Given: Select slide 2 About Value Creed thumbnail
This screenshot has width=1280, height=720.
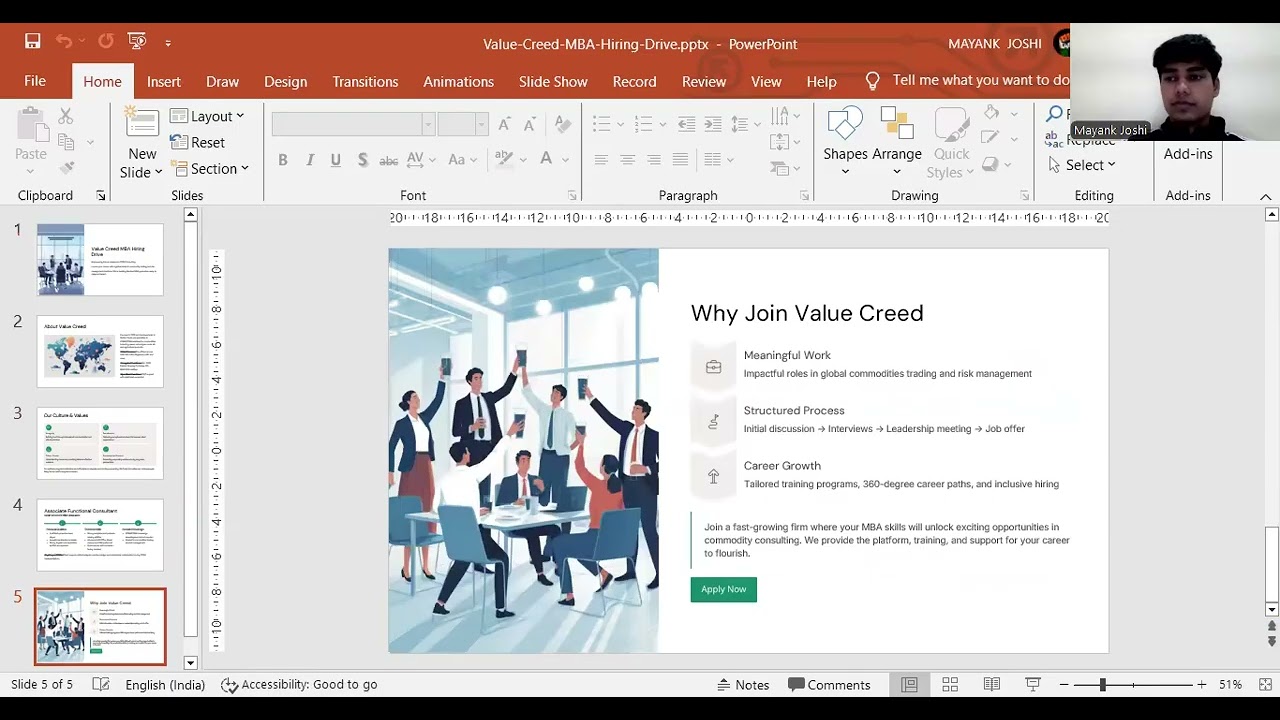Looking at the screenshot, I should (100, 351).
